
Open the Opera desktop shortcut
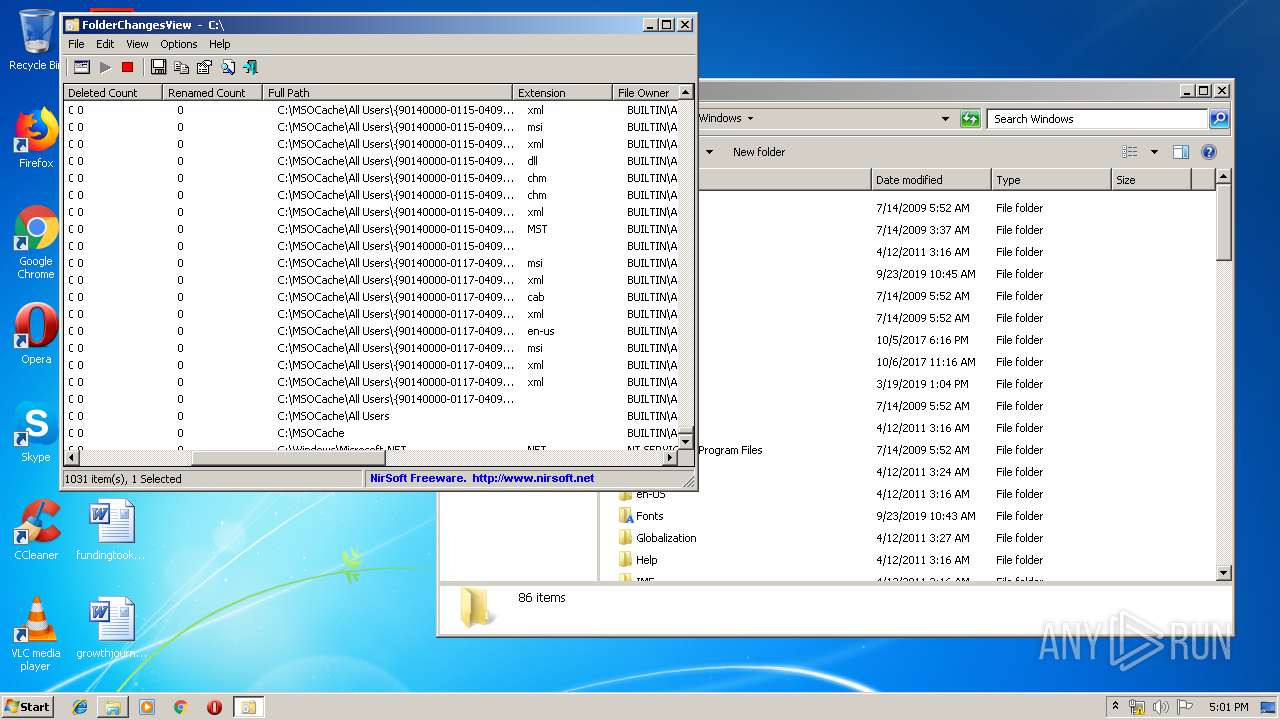(x=36, y=334)
